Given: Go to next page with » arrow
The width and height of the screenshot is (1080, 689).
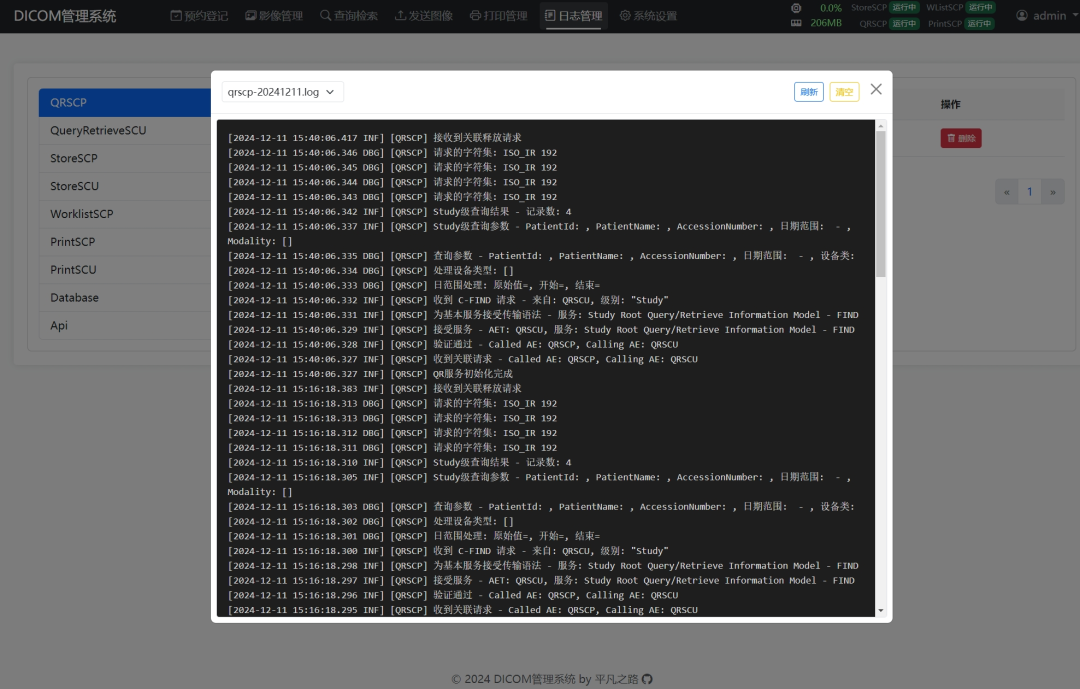Looking at the screenshot, I should tap(1053, 192).
